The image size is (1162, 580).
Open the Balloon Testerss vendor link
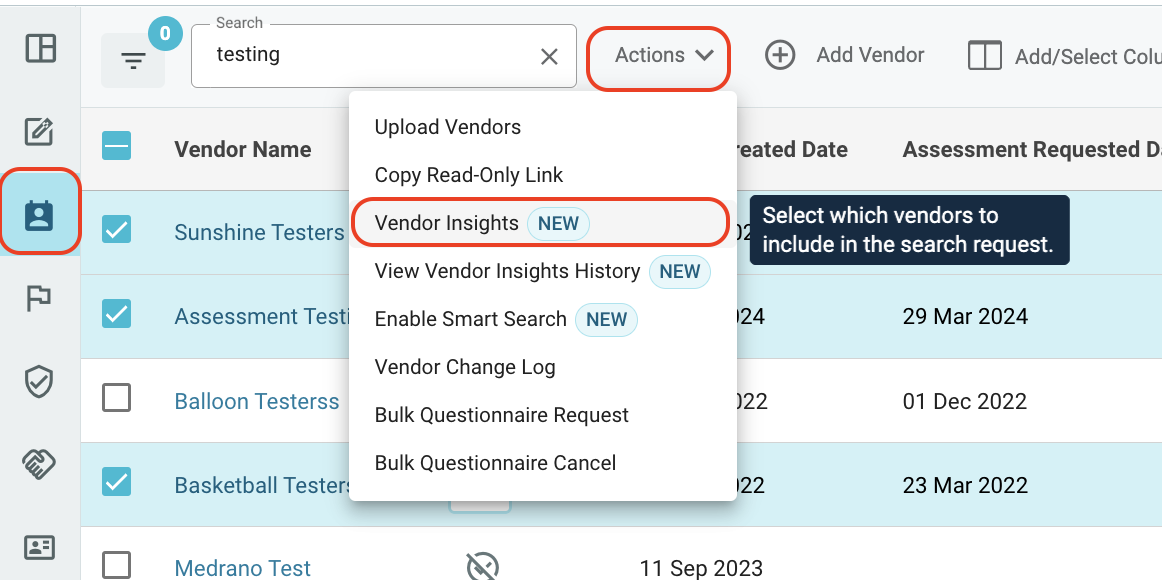click(256, 401)
